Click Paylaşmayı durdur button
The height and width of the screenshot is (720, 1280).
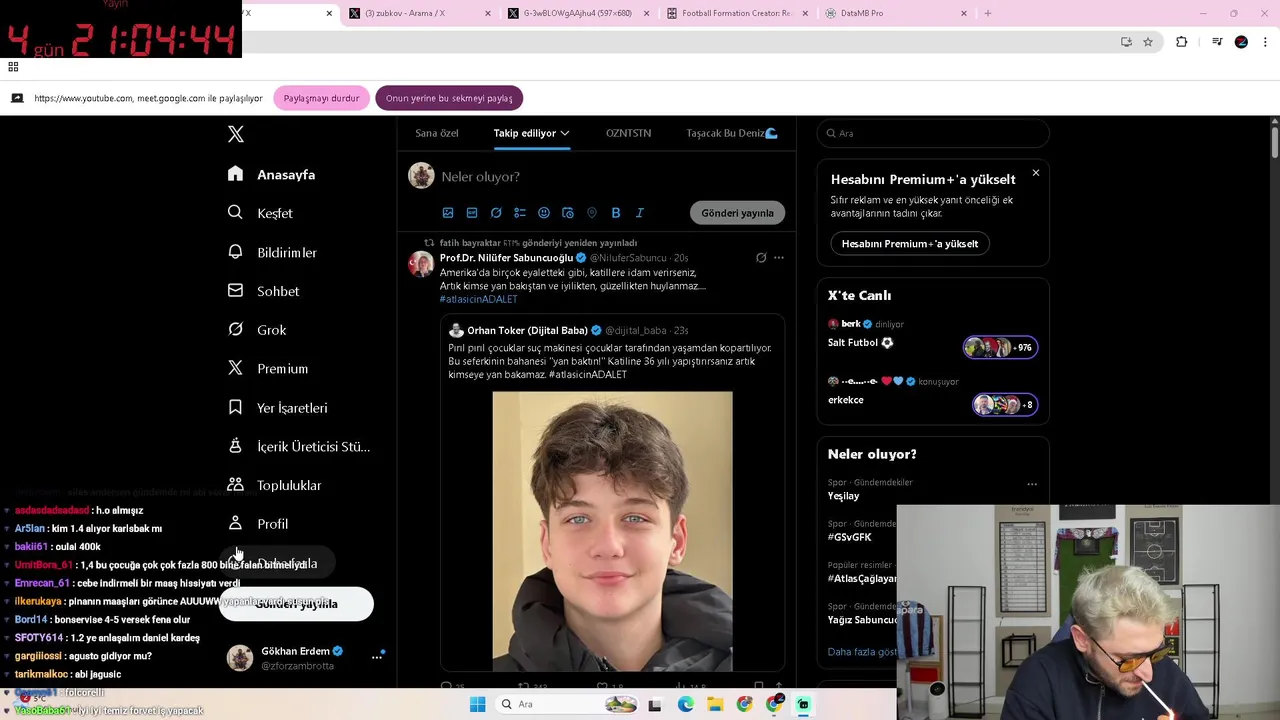tap(321, 98)
